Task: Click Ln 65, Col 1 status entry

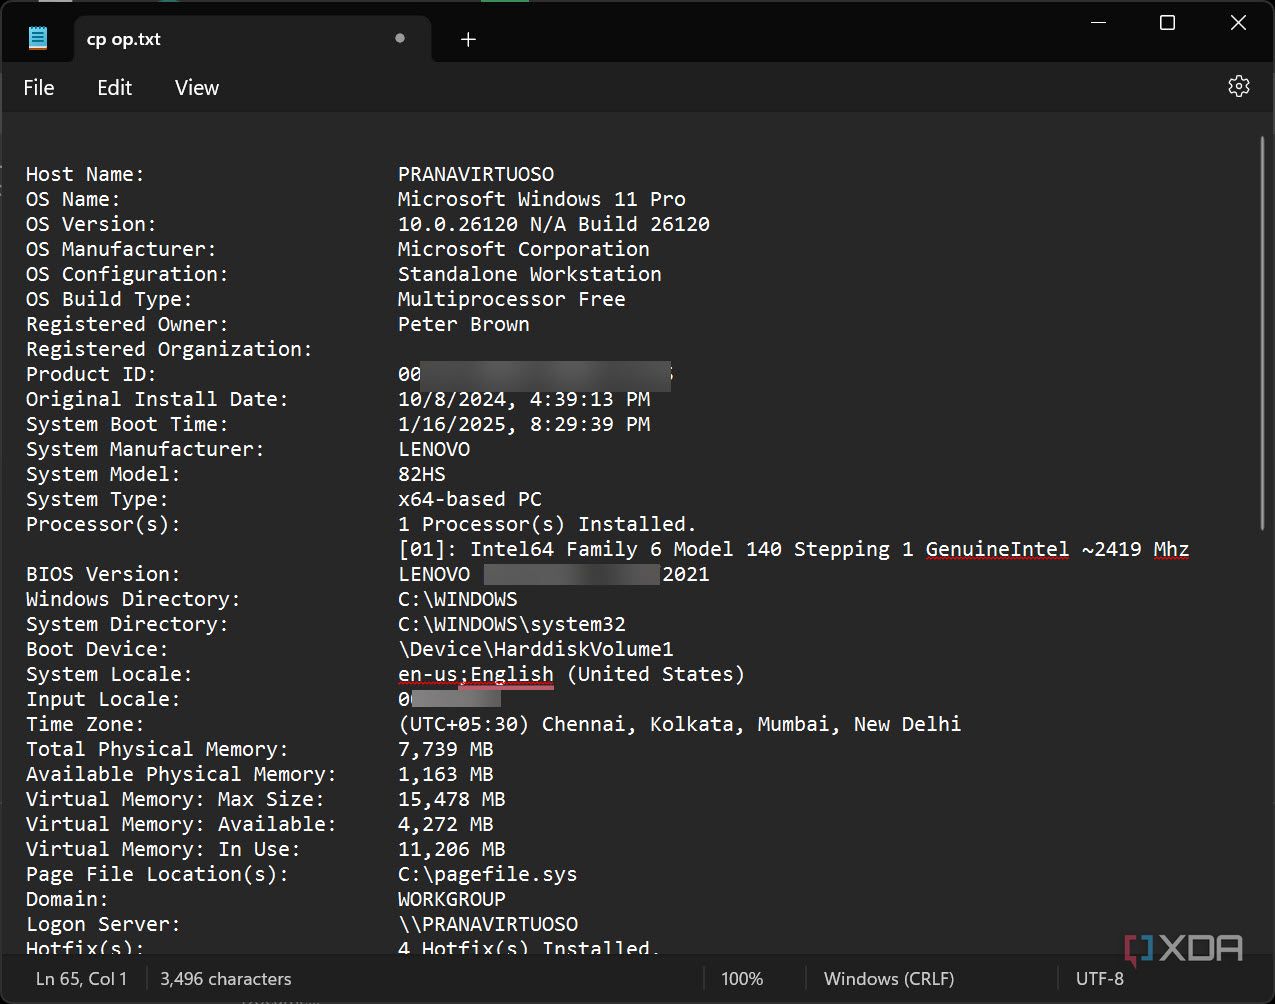Action: point(81,979)
